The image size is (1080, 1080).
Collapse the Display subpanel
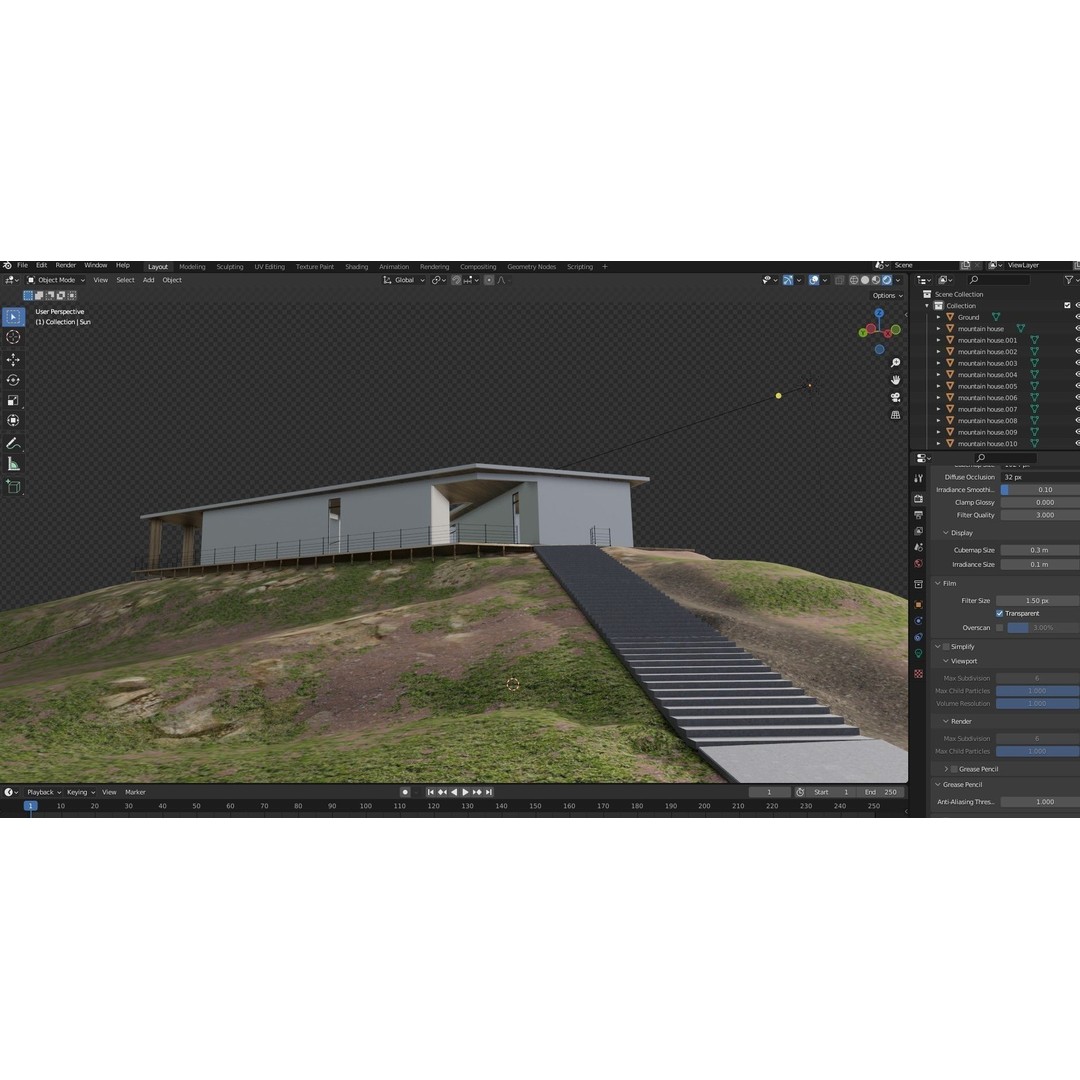pos(946,532)
